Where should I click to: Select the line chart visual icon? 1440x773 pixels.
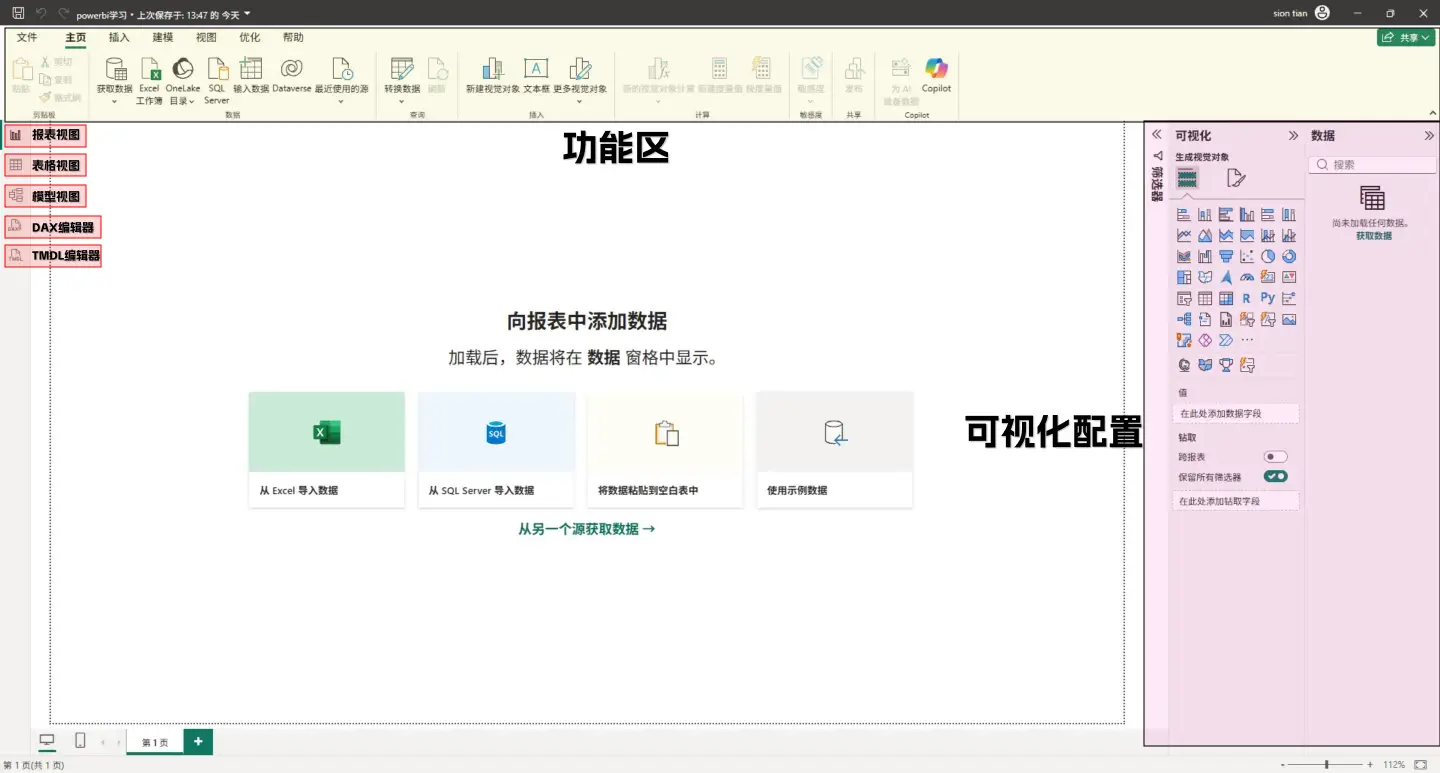(1184, 235)
